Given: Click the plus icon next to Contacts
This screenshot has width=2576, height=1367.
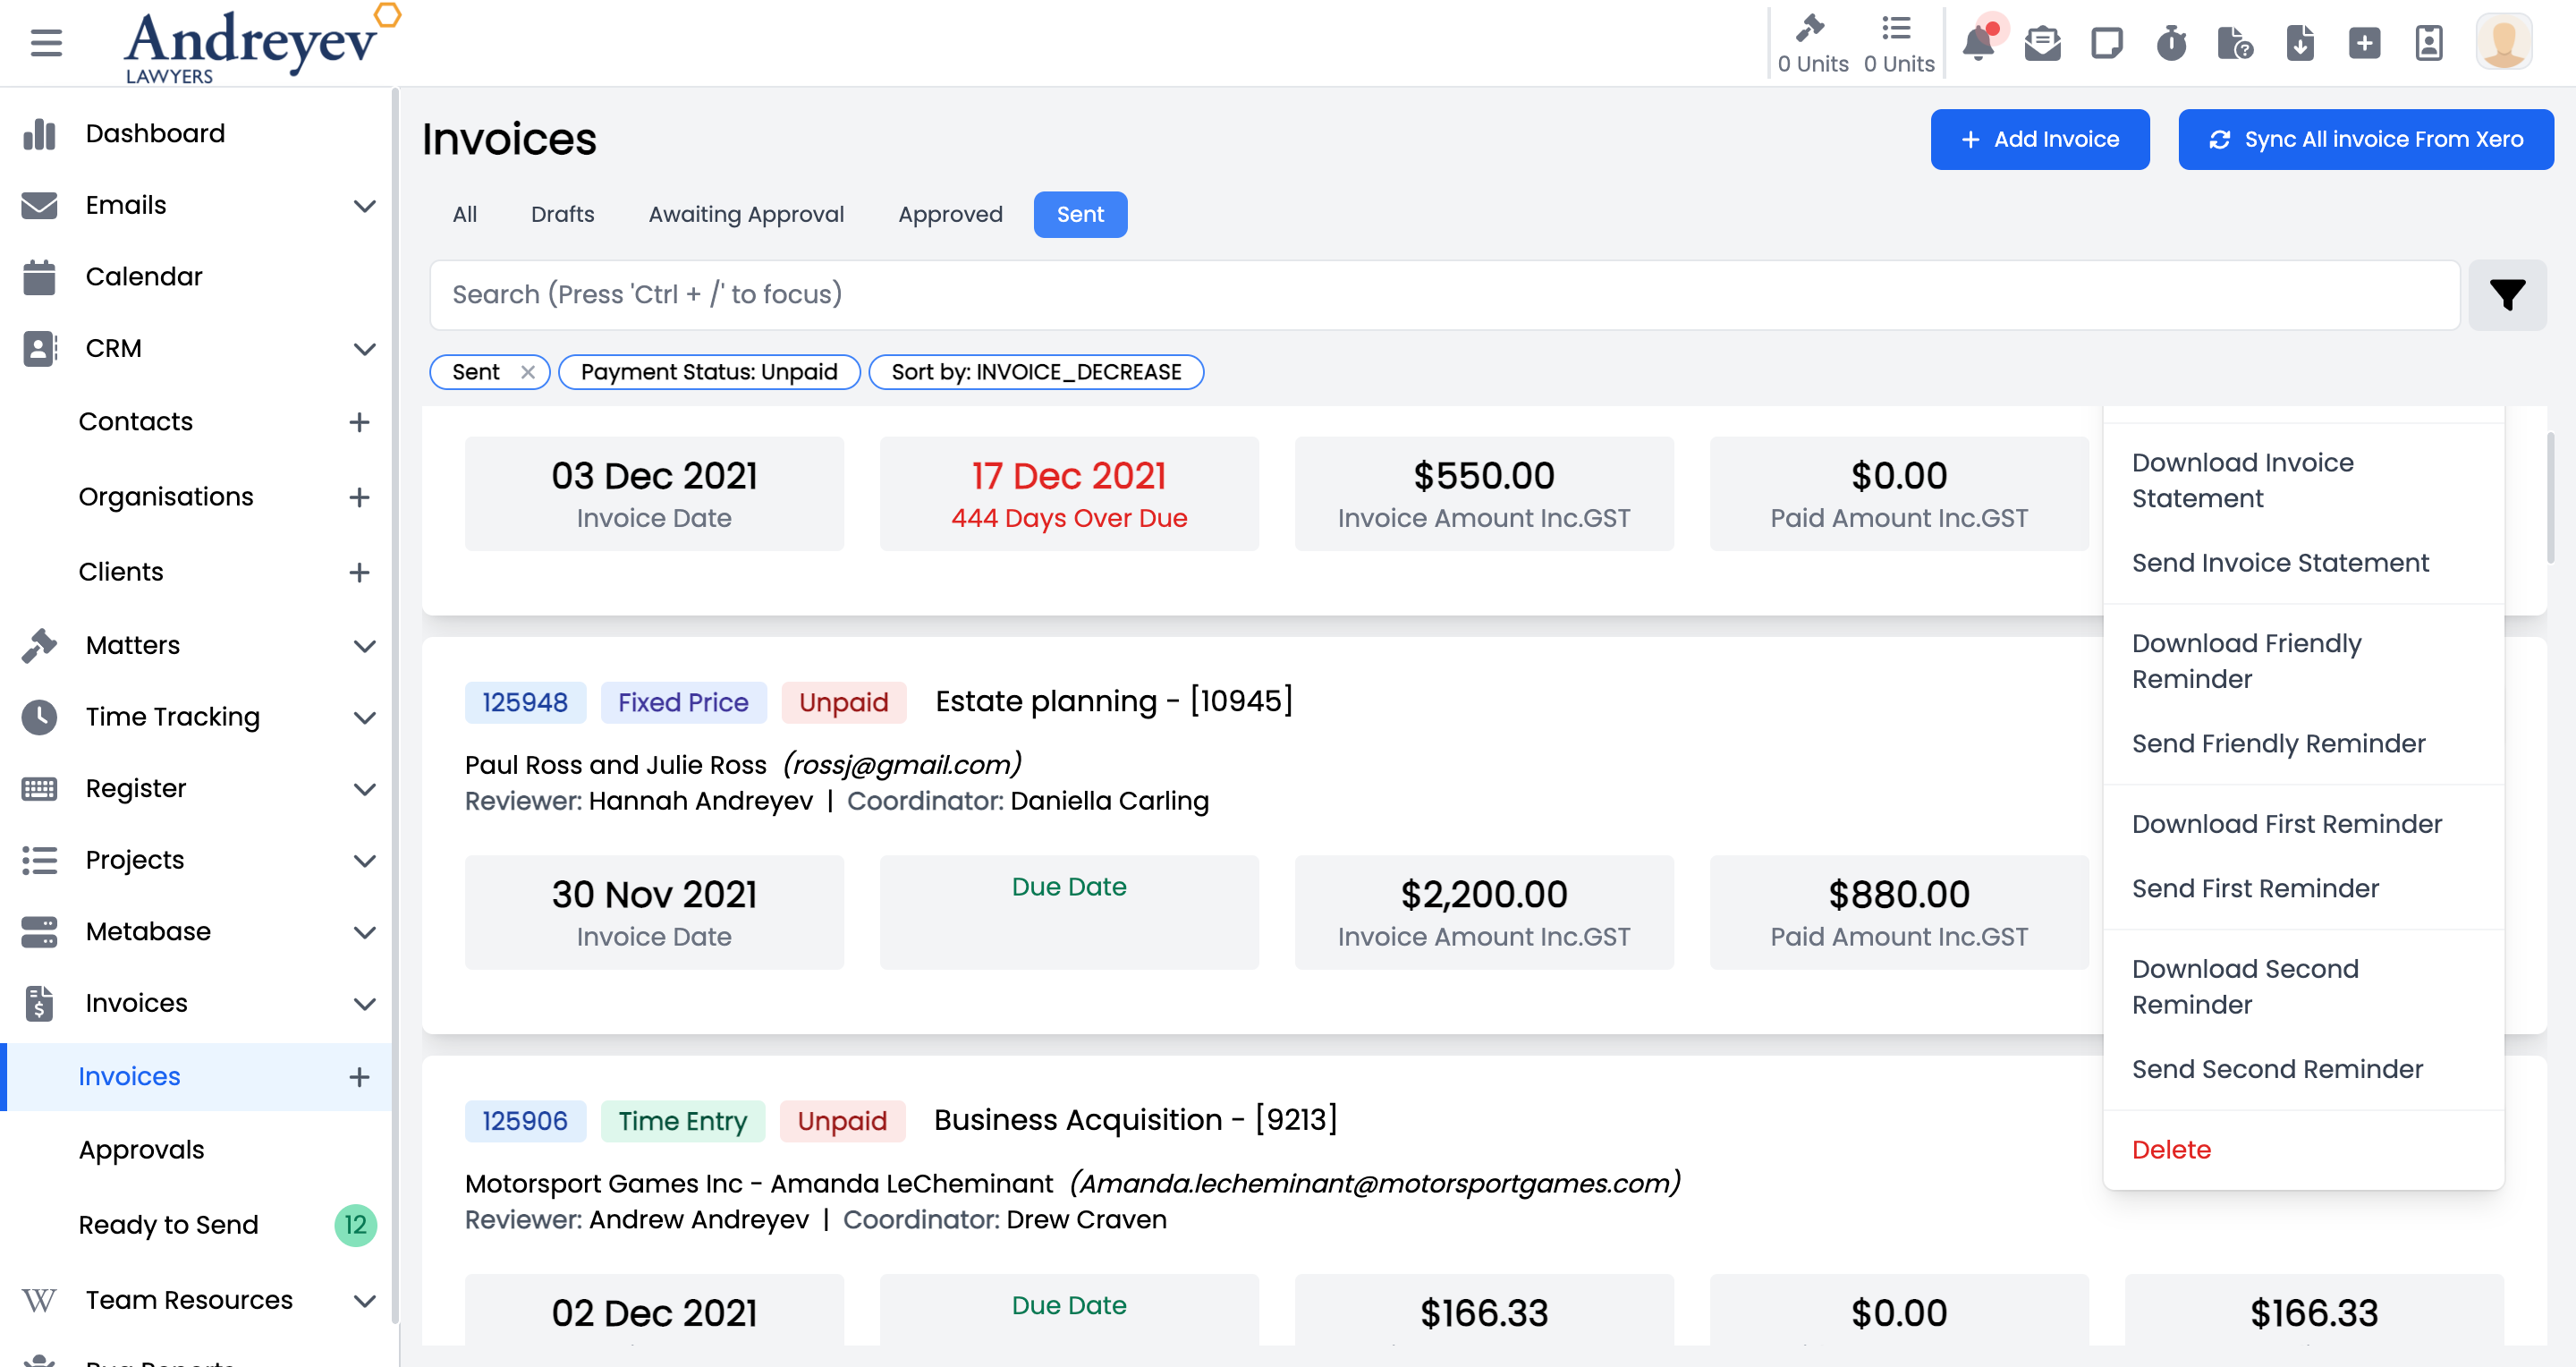Looking at the screenshot, I should tap(359, 422).
